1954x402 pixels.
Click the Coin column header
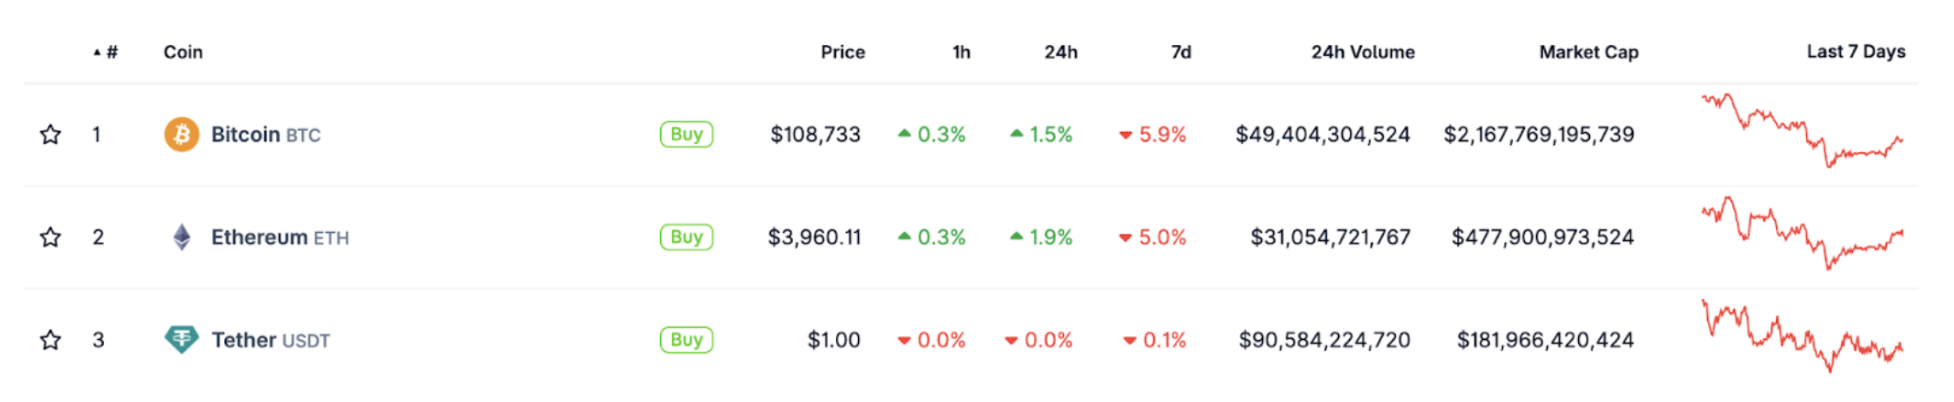point(183,52)
